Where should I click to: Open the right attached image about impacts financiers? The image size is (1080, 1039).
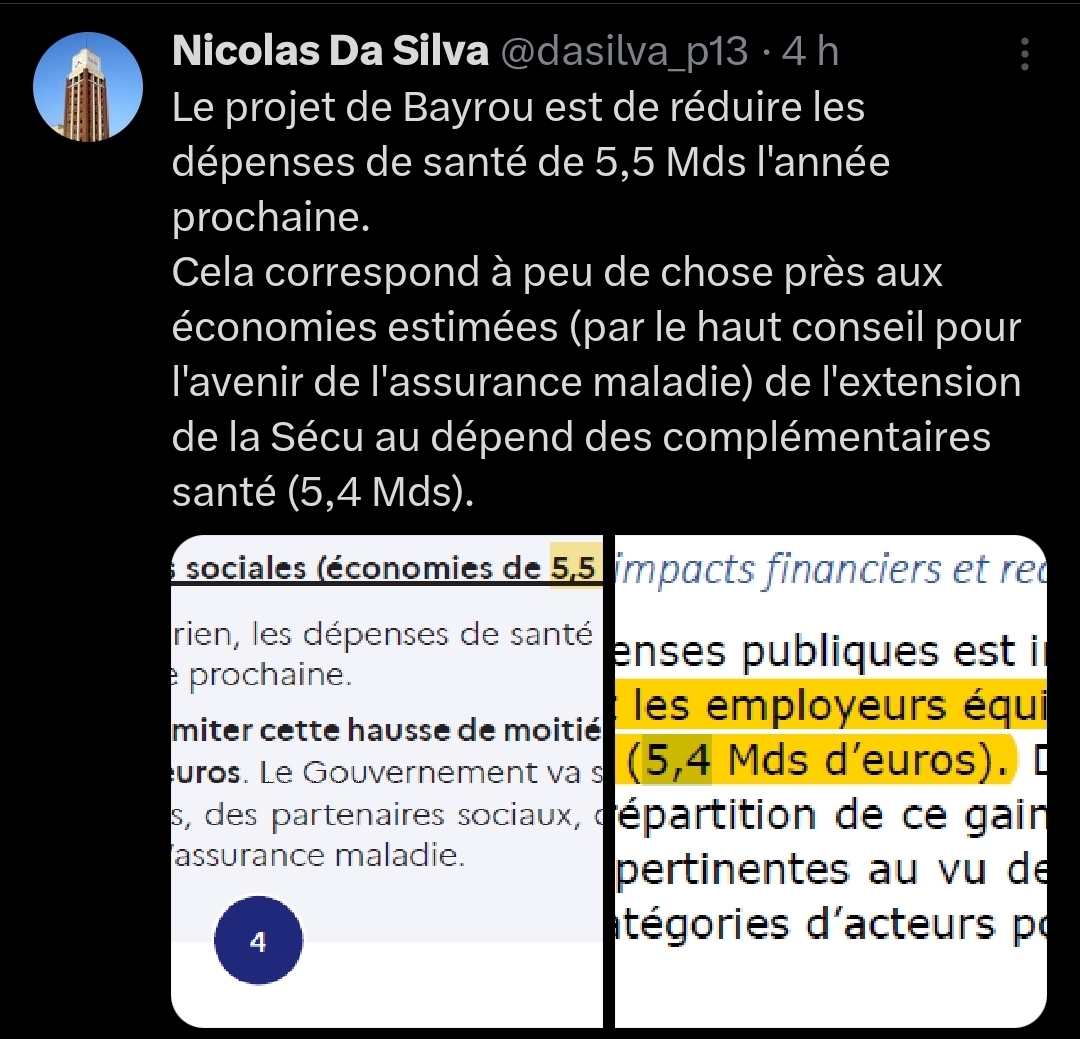pyautogui.click(x=830, y=781)
